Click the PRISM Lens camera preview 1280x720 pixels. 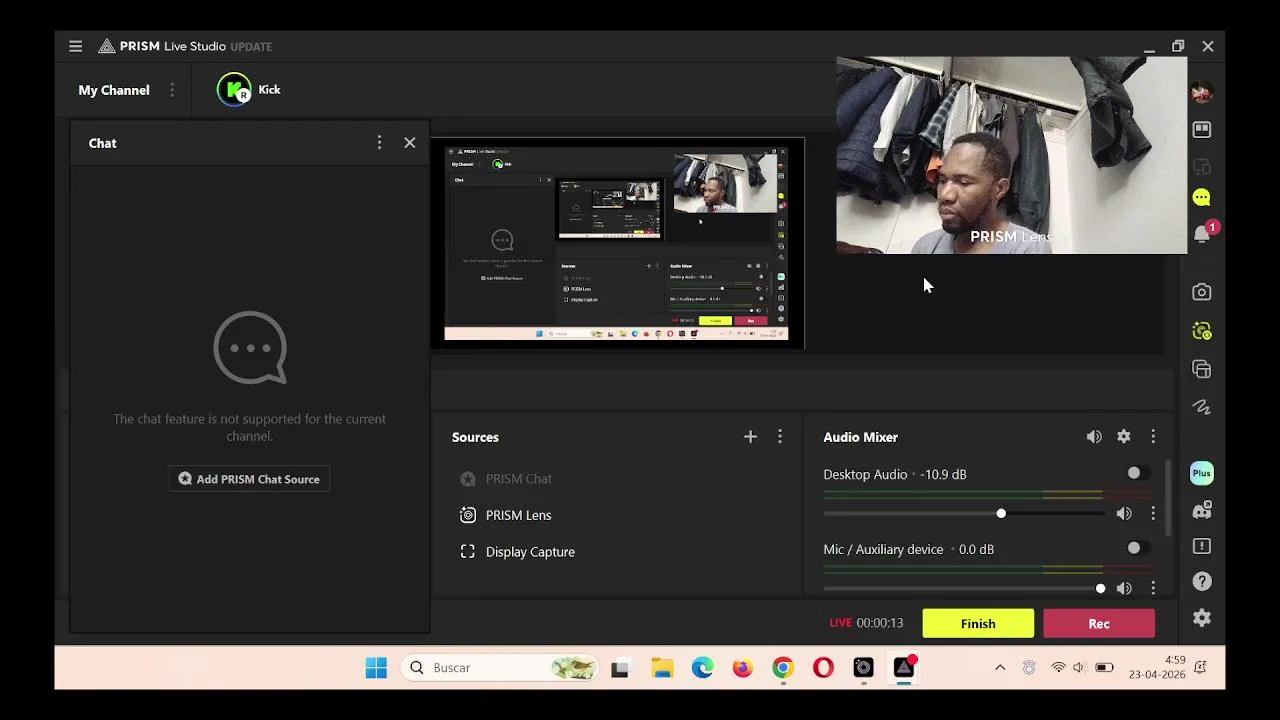pos(1012,155)
